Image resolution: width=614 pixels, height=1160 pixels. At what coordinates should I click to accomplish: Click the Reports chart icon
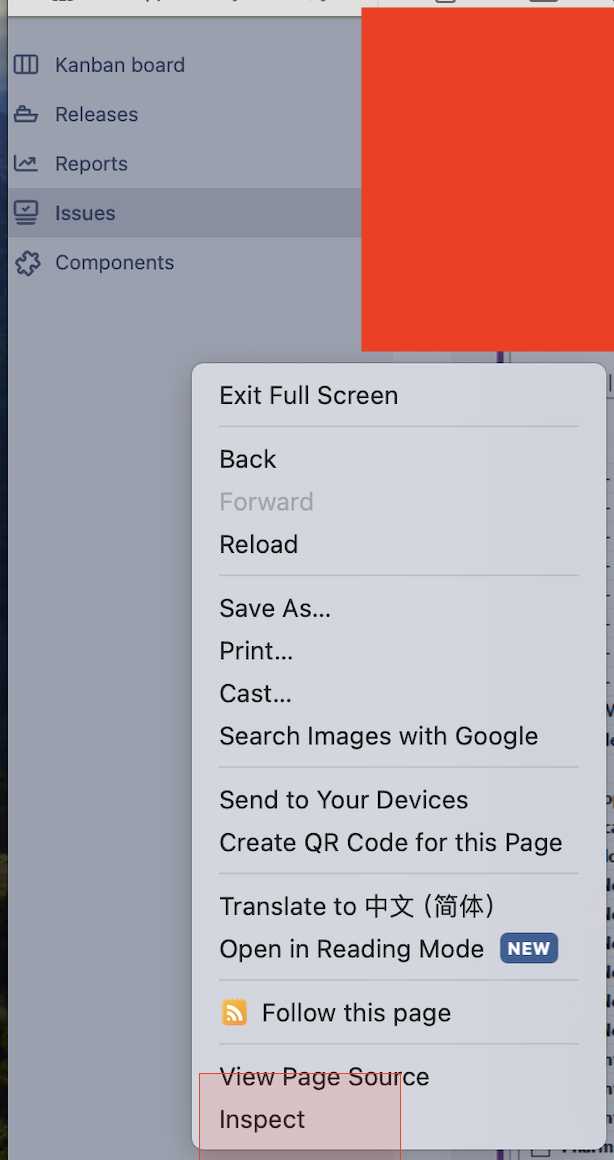[26, 163]
